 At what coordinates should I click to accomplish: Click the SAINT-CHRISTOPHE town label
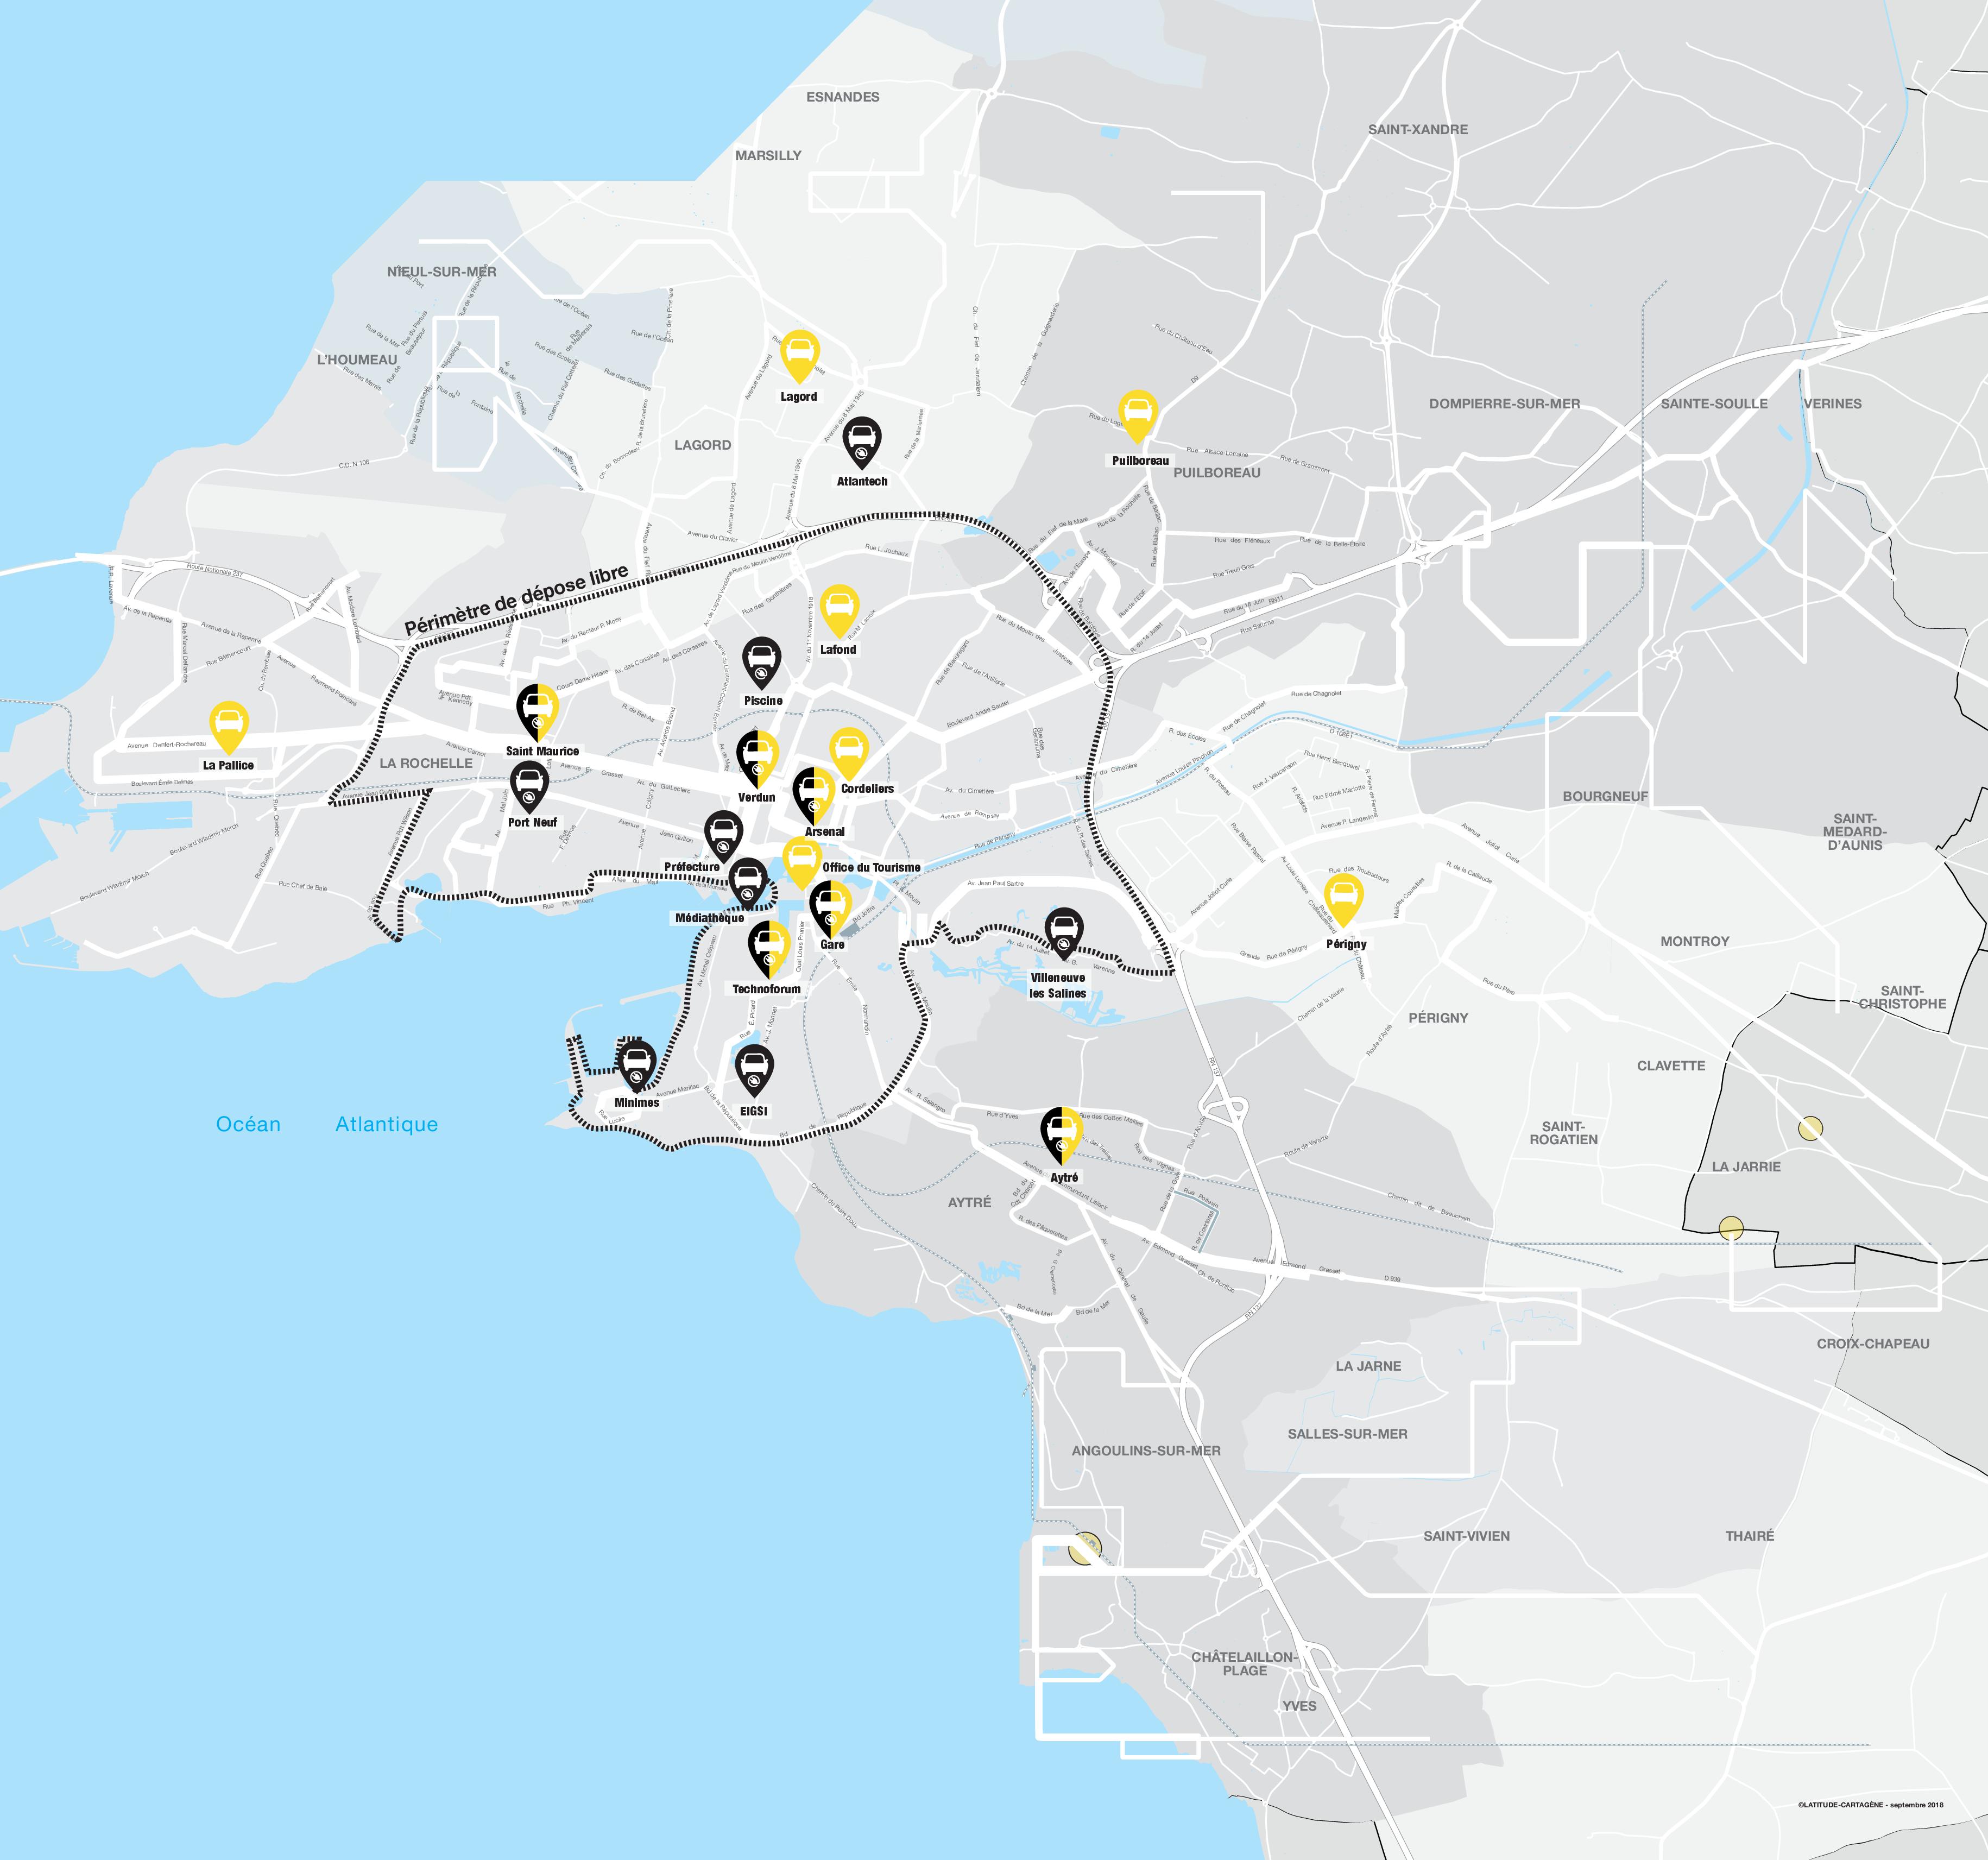[x=1903, y=997]
